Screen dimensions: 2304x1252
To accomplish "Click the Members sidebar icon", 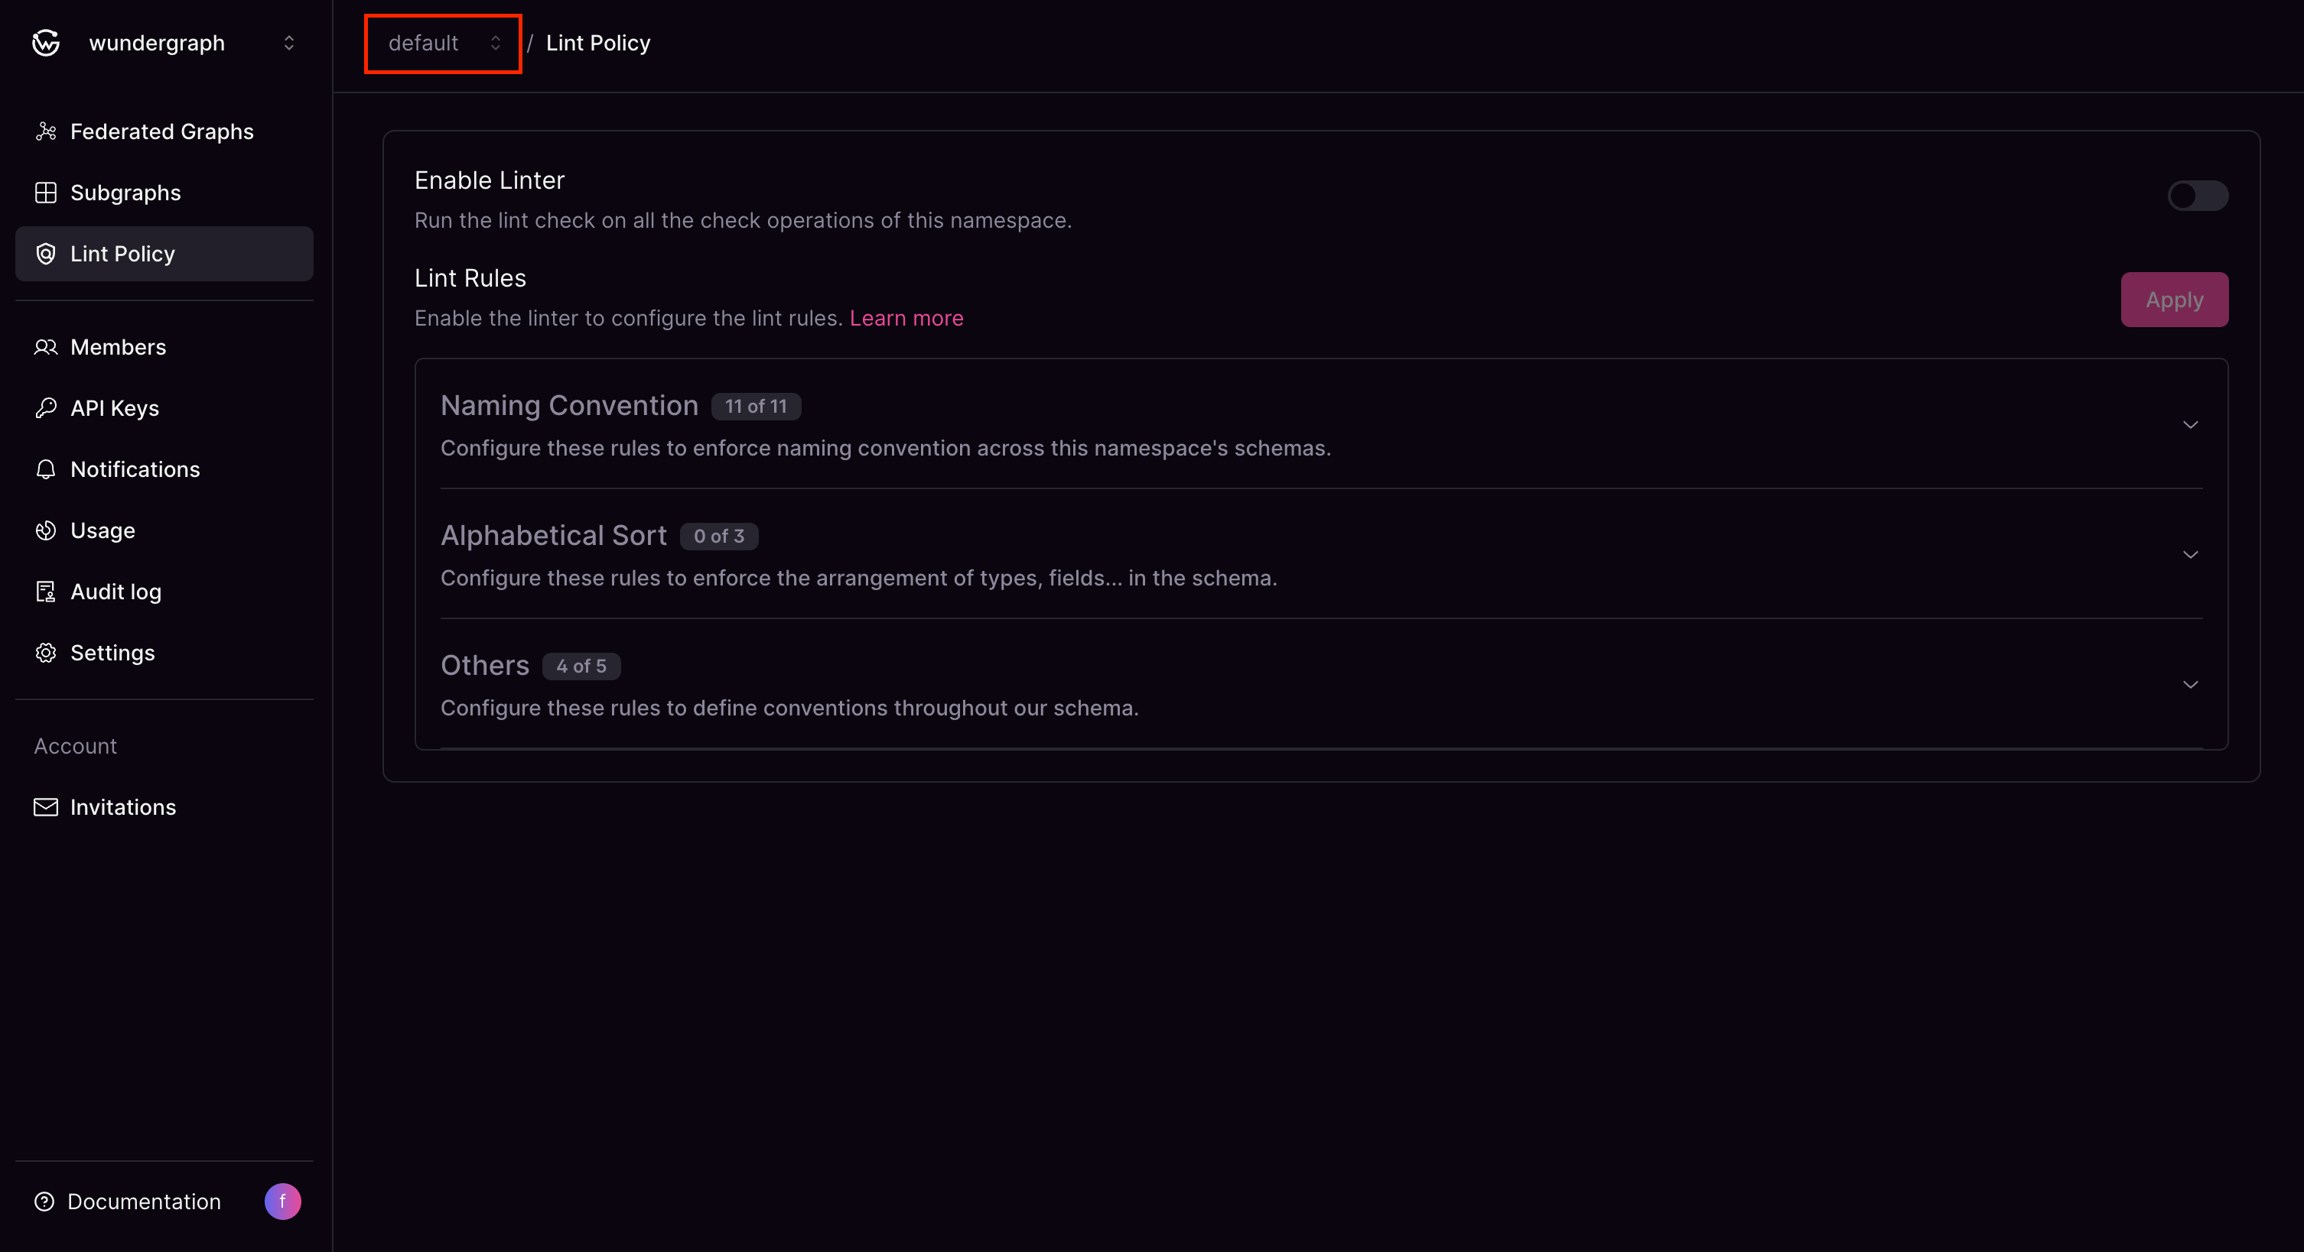I will tap(46, 346).
